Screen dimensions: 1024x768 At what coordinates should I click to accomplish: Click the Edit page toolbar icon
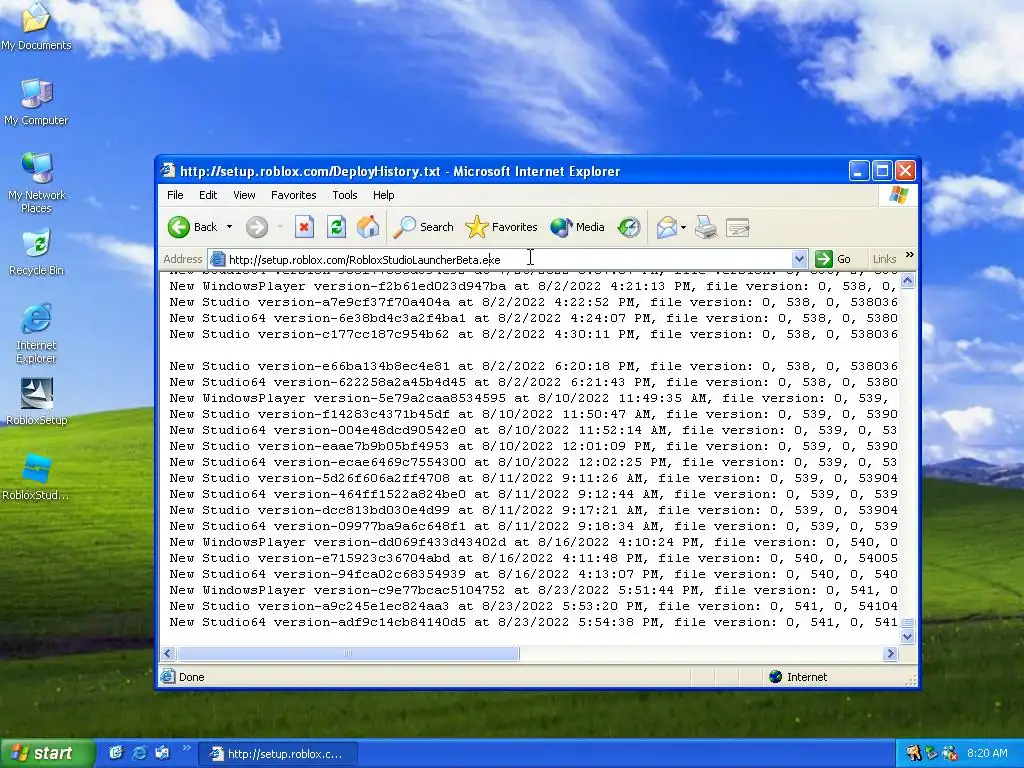tap(738, 227)
